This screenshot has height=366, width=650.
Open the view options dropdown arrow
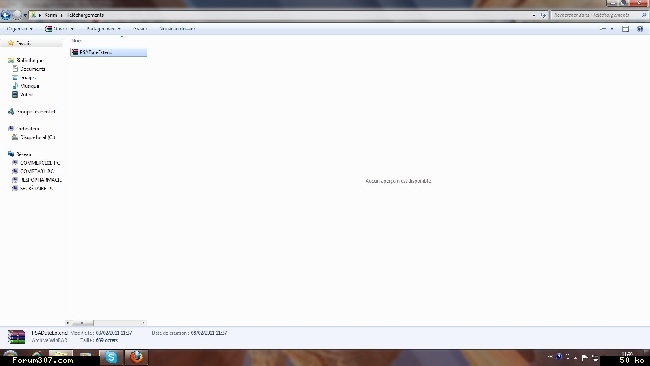(612, 29)
